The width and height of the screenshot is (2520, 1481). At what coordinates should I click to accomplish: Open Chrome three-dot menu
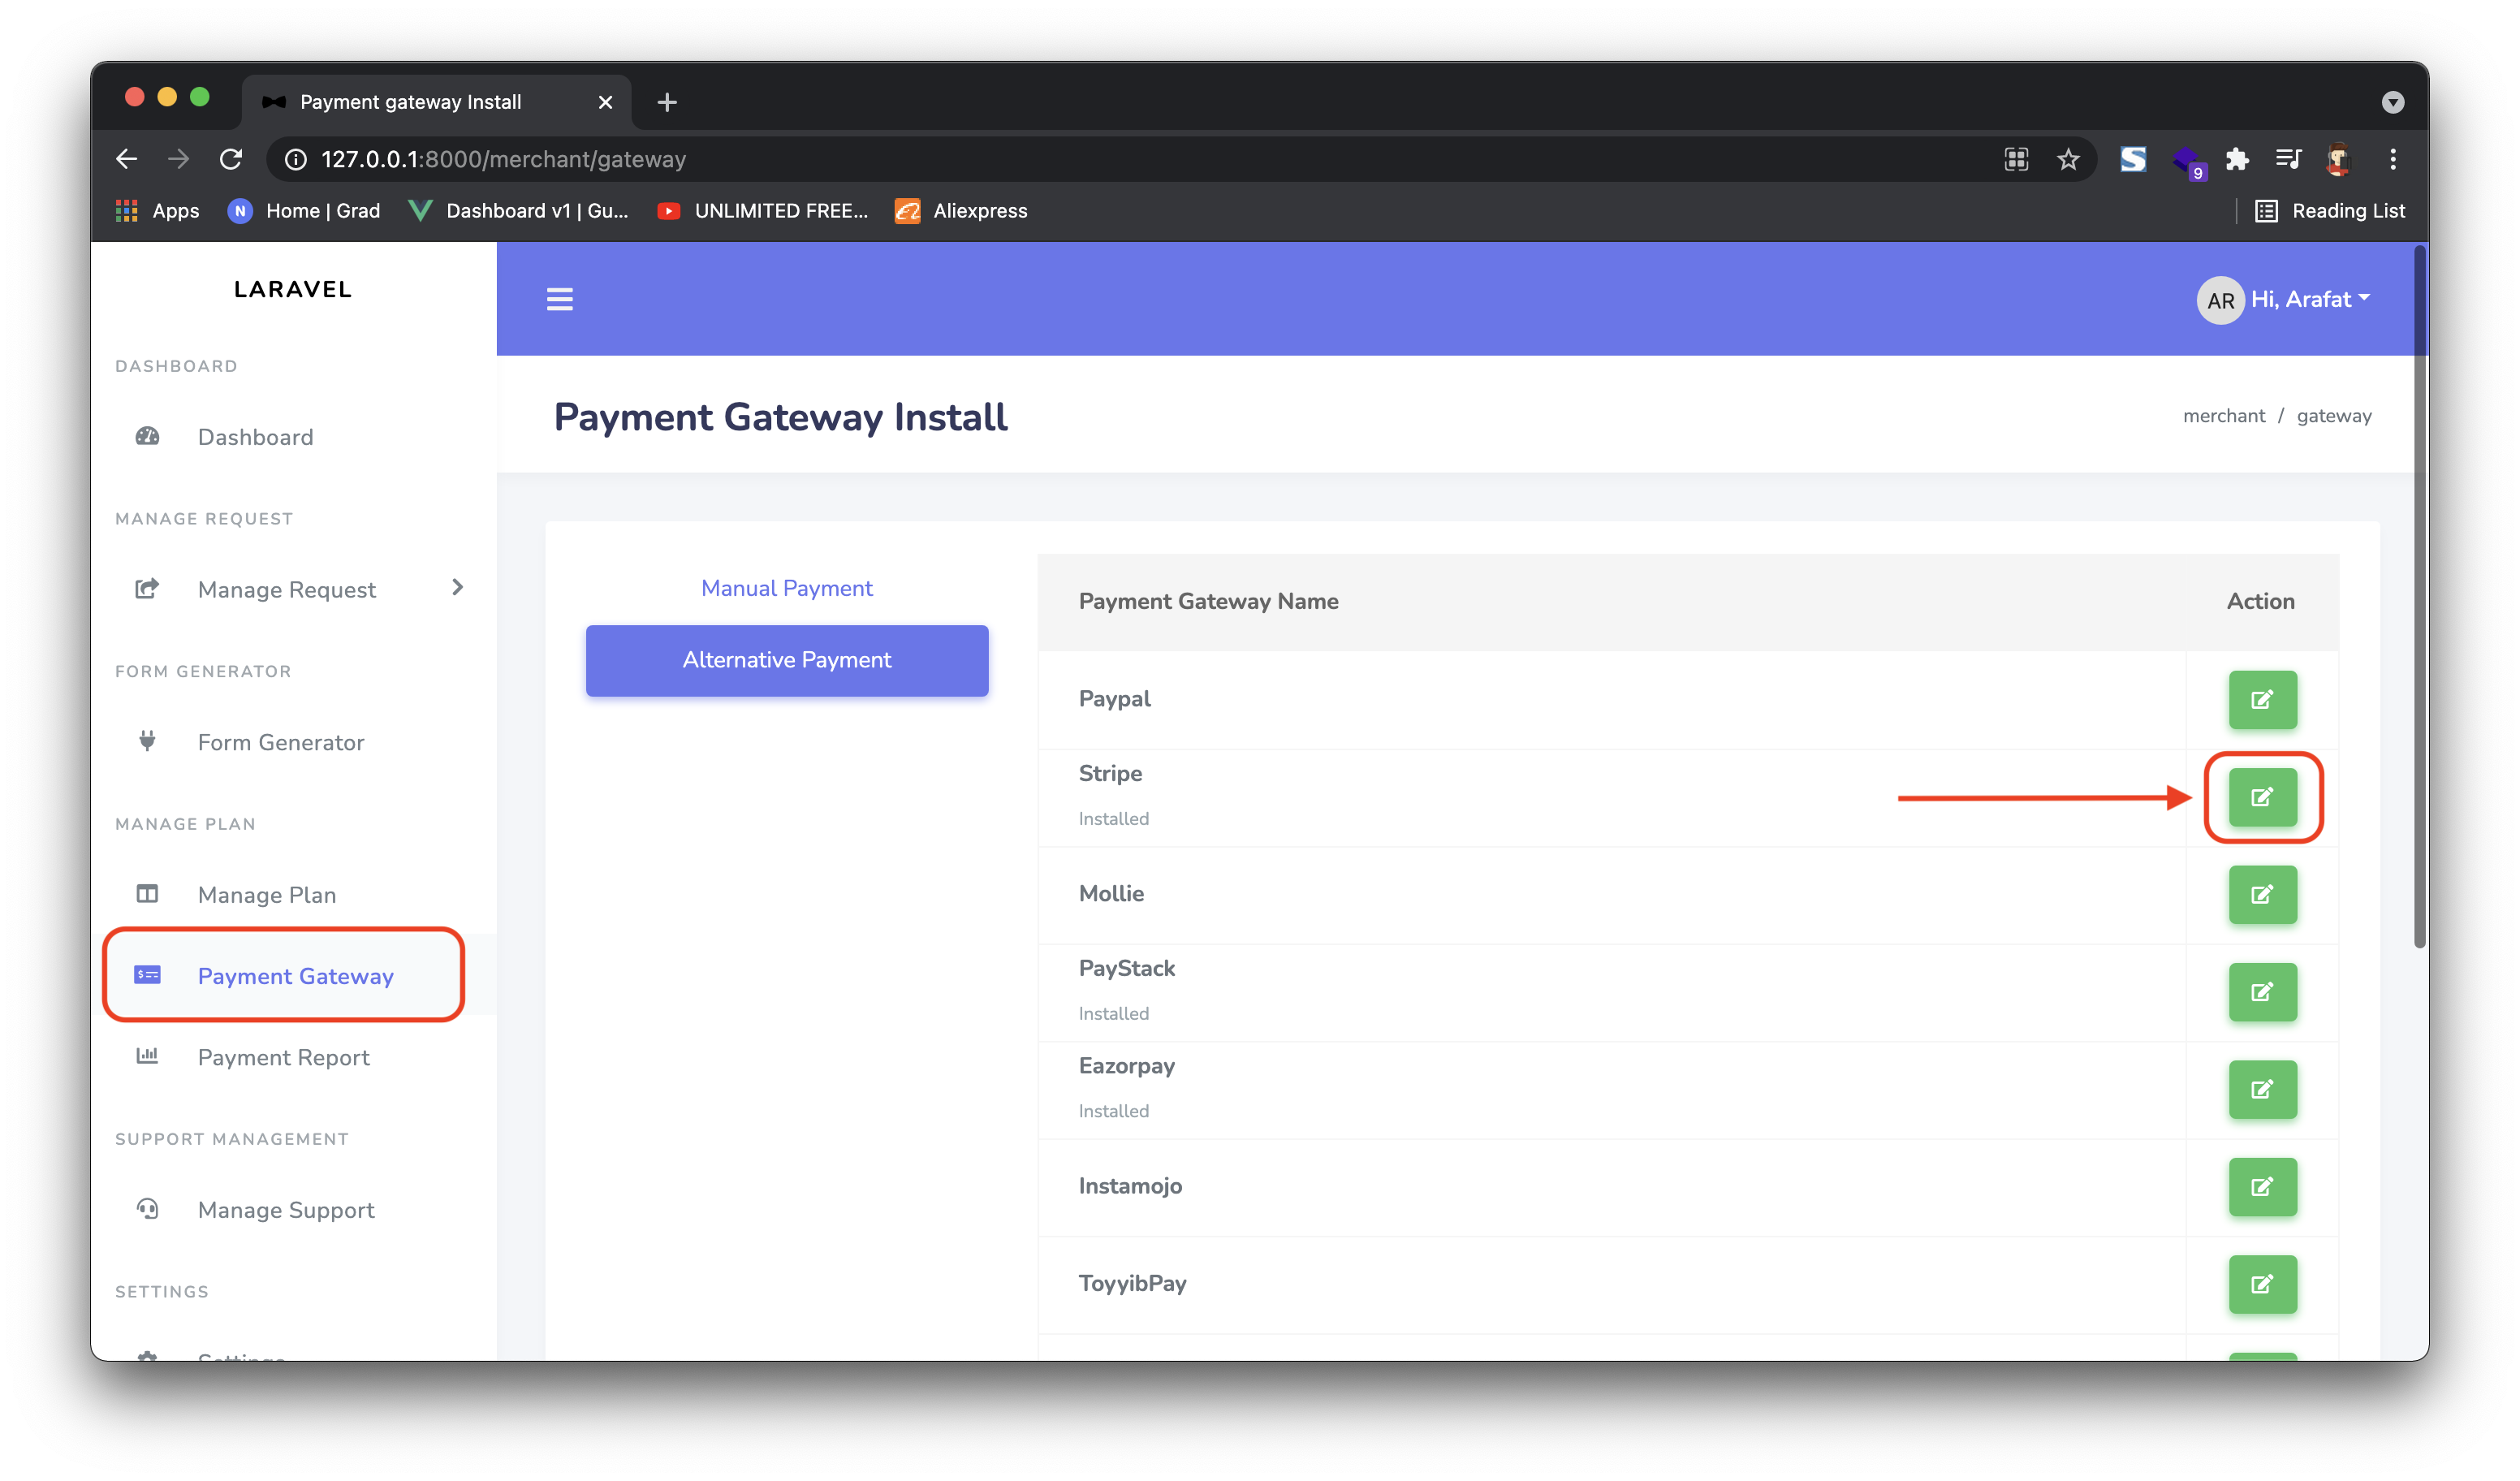point(2392,159)
